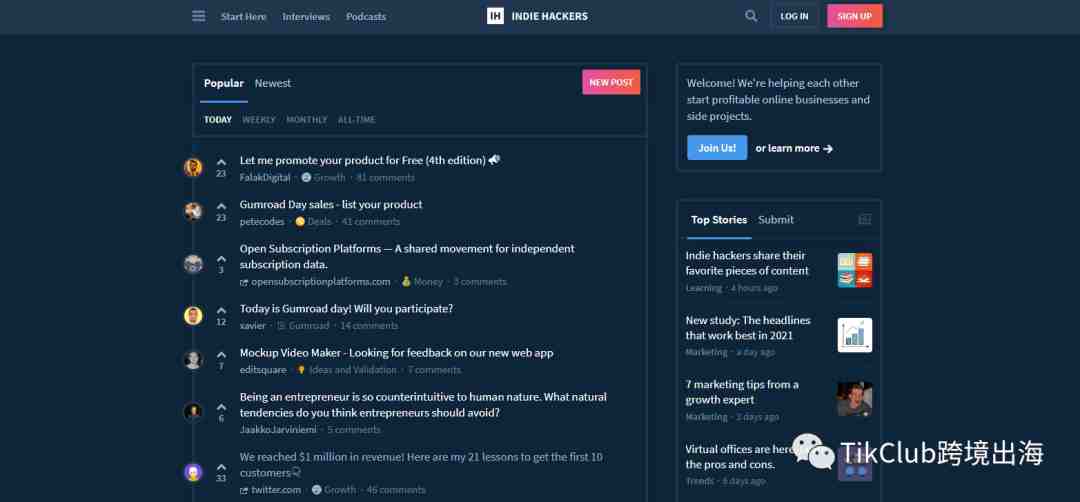1080x502 pixels.
Task: Click the LOG IN button
Action: tap(794, 16)
